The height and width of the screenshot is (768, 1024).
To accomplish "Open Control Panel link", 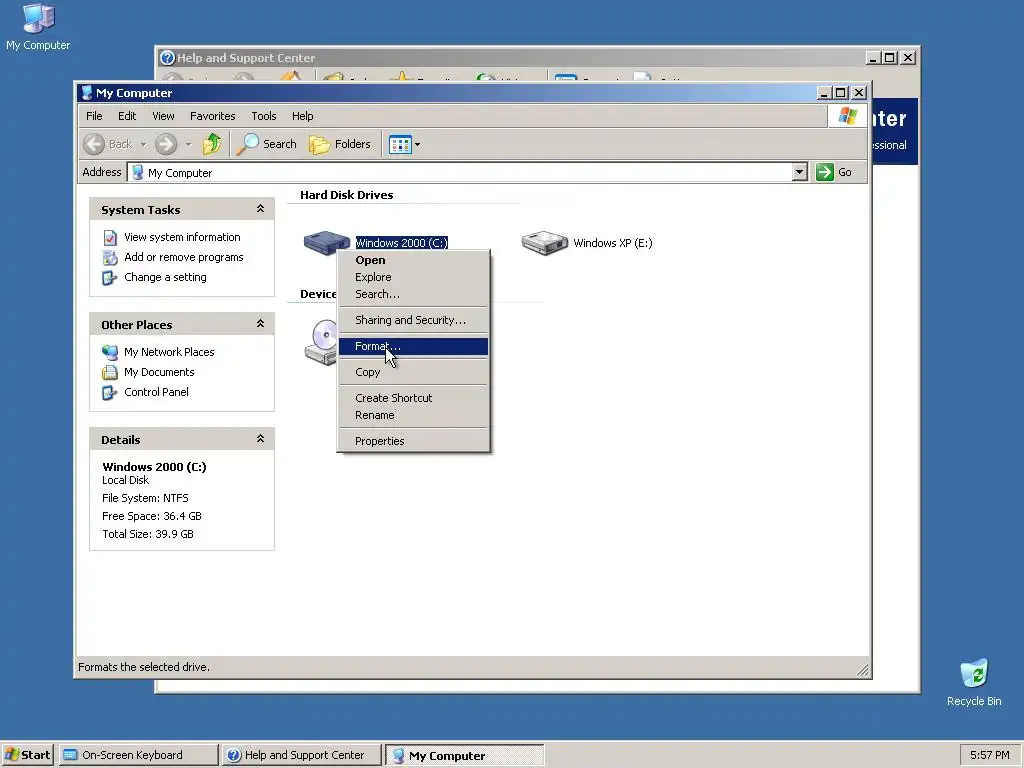I will coord(156,392).
